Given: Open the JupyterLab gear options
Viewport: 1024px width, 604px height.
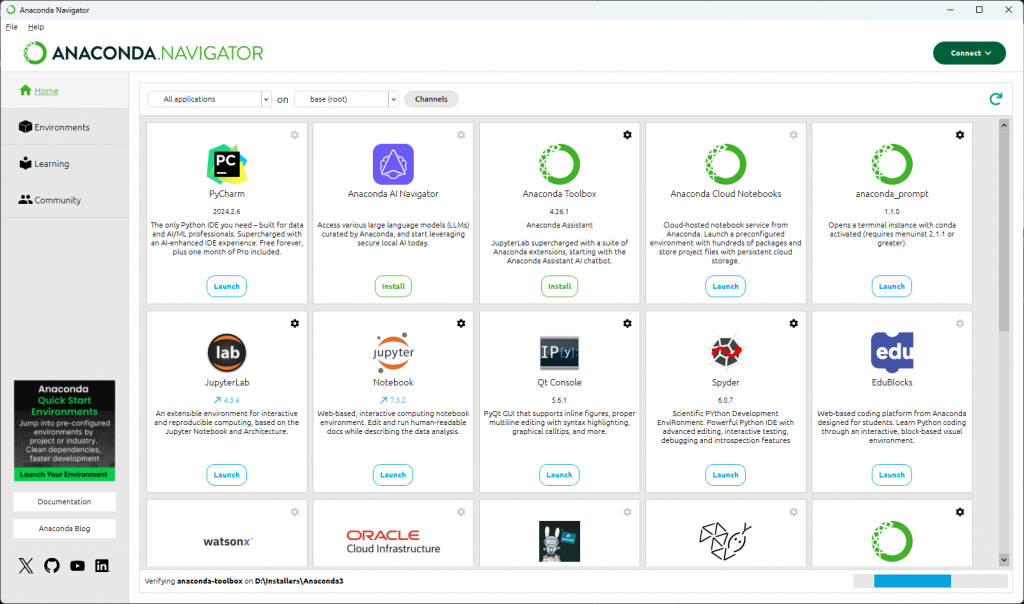Looking at the screenshot, I should (295, 324).
